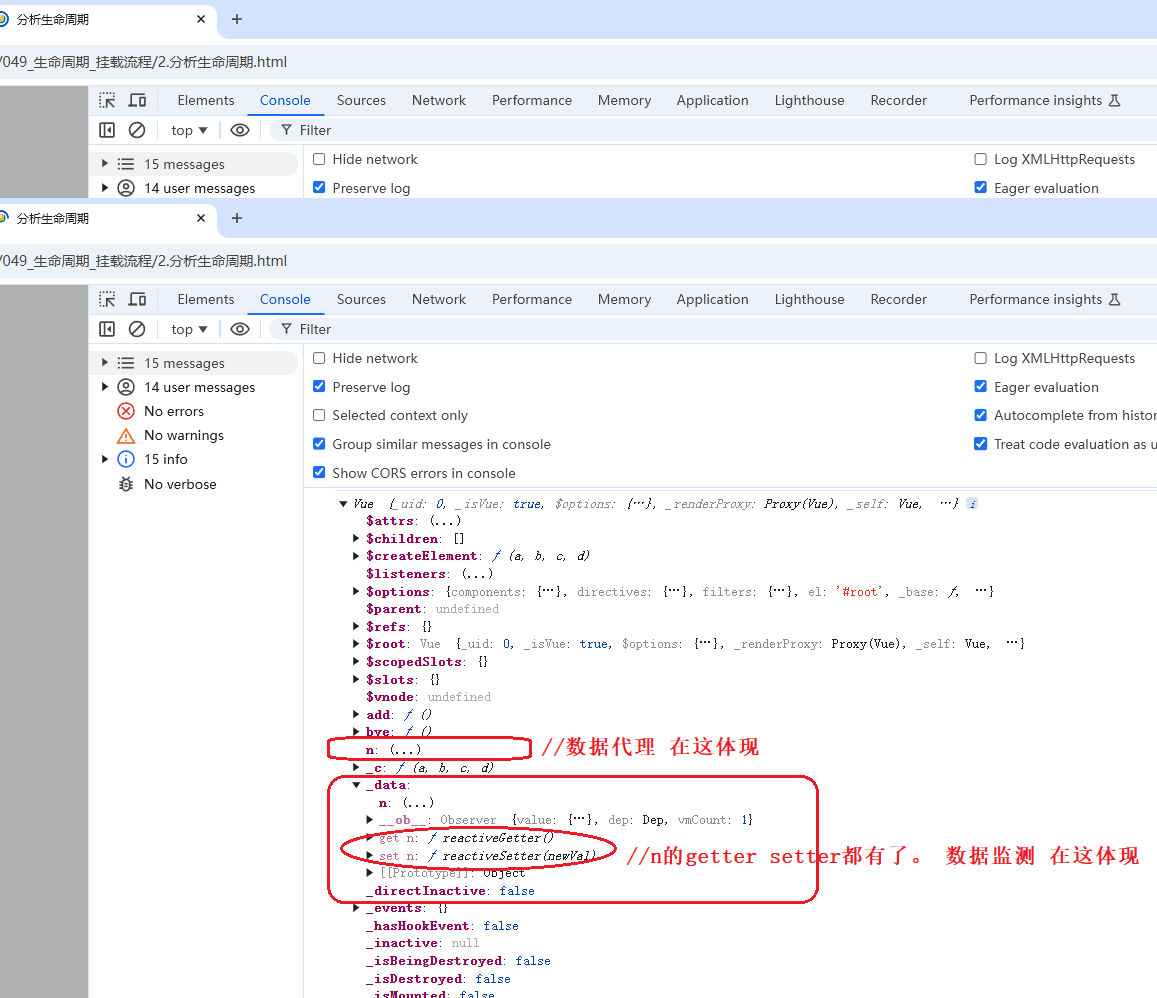Switch to the Application tab in the lower DevTools panel
Viewport: 1157px width, 998px height.
pos(712,299)
